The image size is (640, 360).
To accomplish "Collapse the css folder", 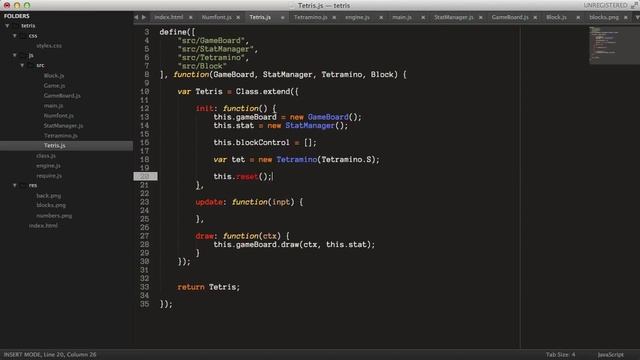I will pyautogui.click(x=15, y=36).
